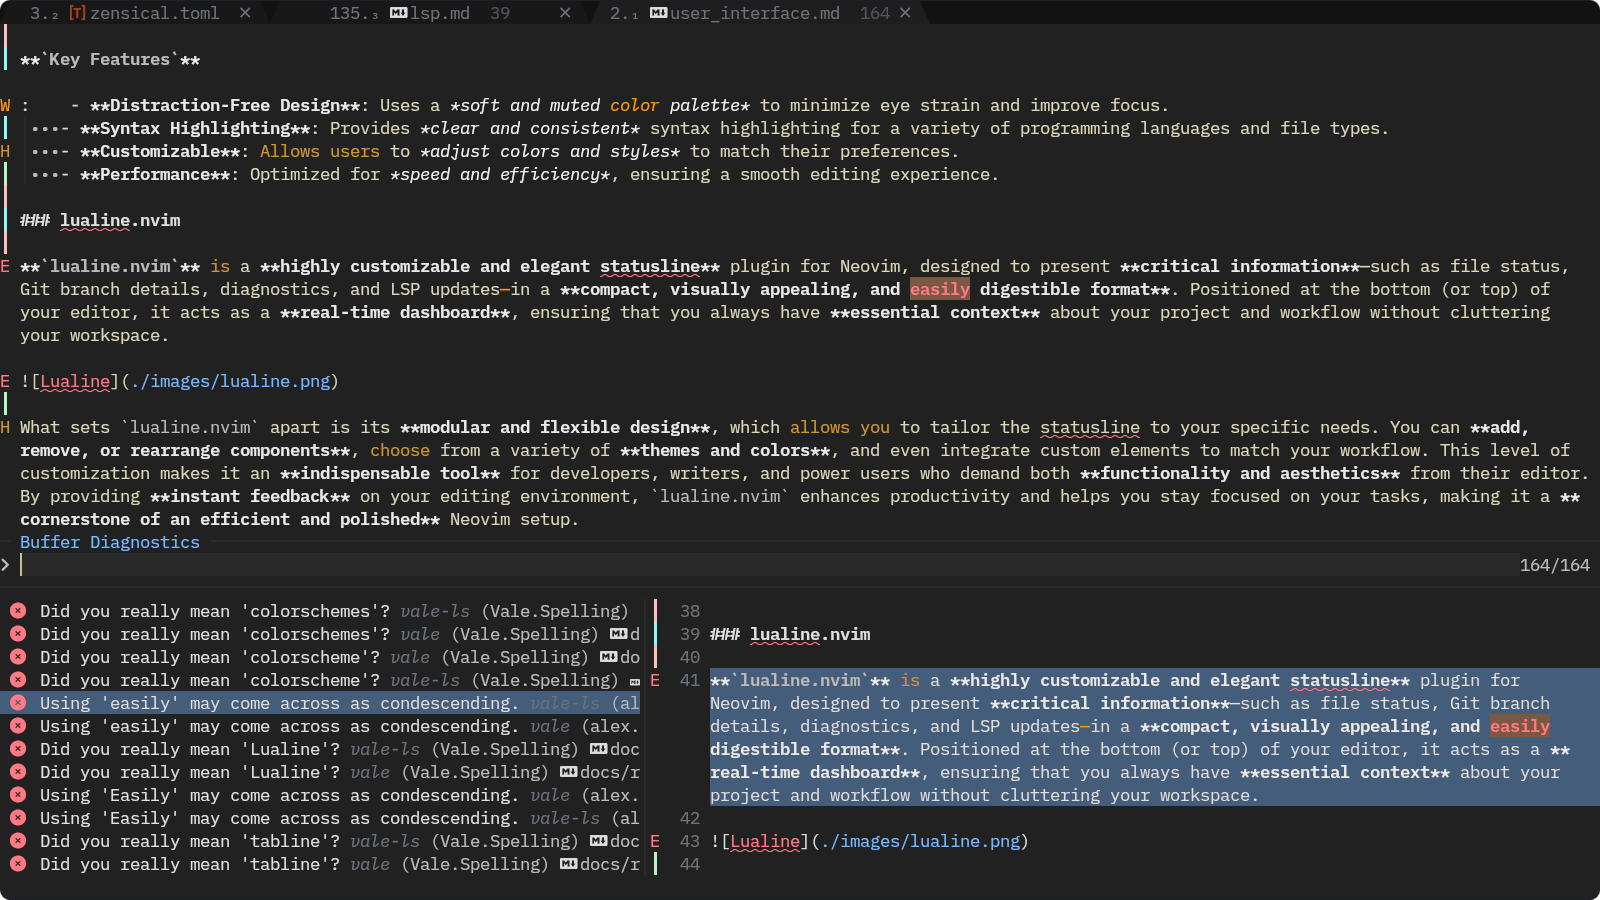Open ./images/lualine.png link in the preview pane
The height and width of the screenshot is (900, 1600).
click(x=919, y=841)
